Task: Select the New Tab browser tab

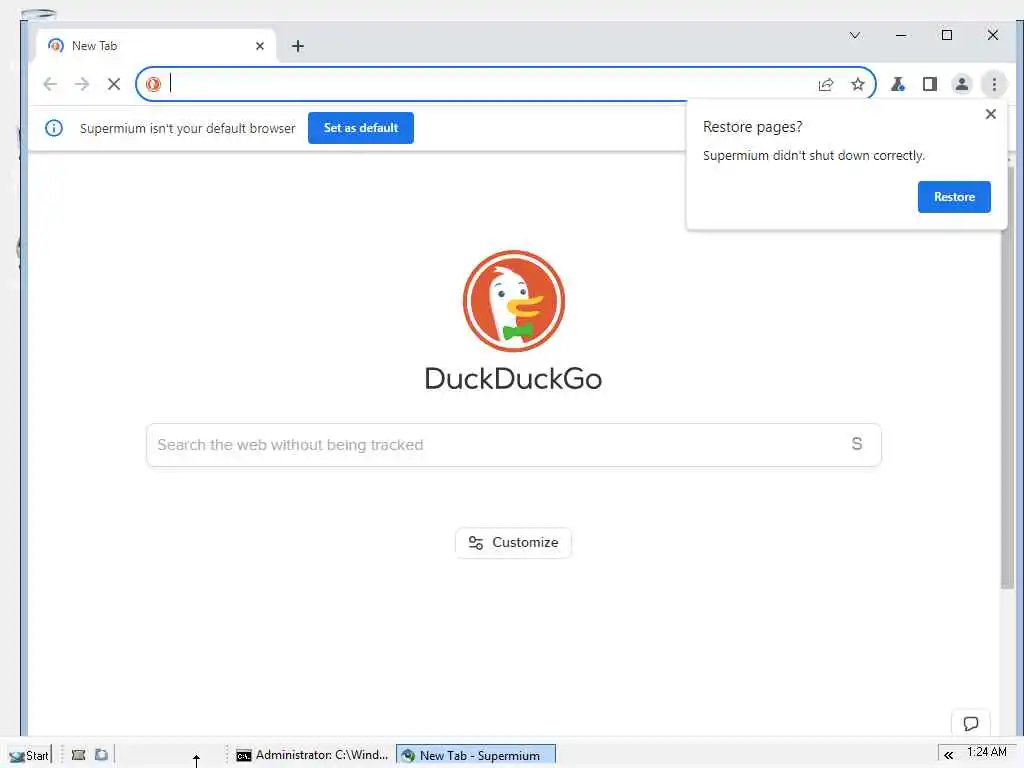Action: pyautogui.click(x=156, y=46)
